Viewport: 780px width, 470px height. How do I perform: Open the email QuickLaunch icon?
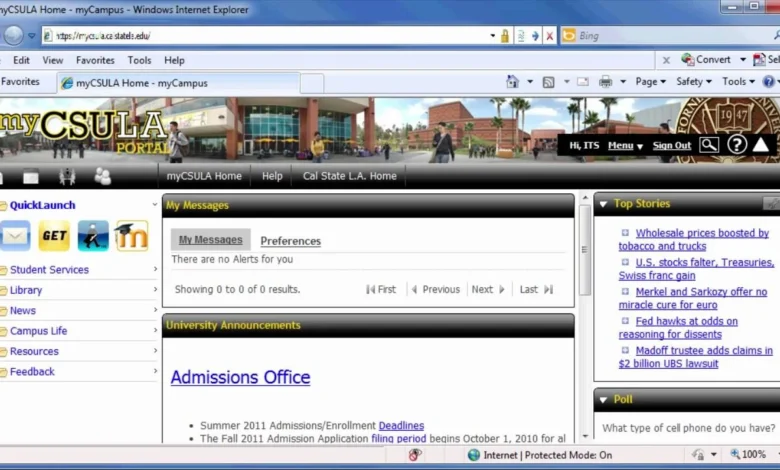click(15, 236)
